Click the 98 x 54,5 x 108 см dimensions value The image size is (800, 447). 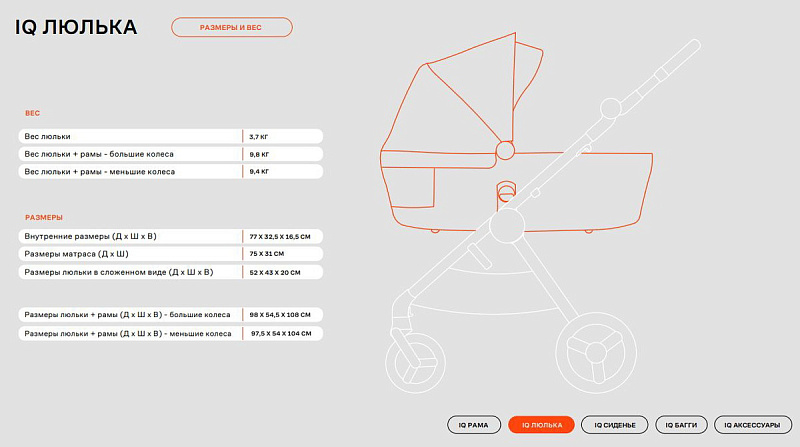point(282,314)
